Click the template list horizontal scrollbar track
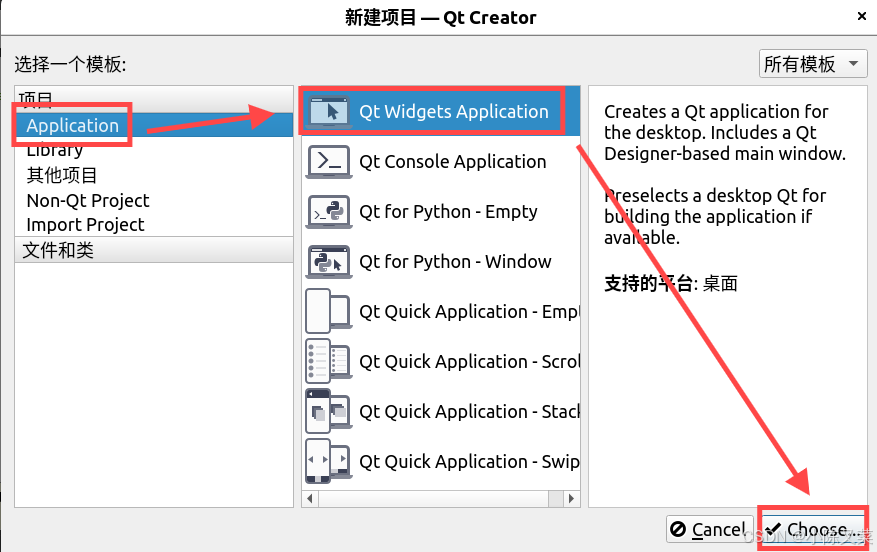 point(441,498)
